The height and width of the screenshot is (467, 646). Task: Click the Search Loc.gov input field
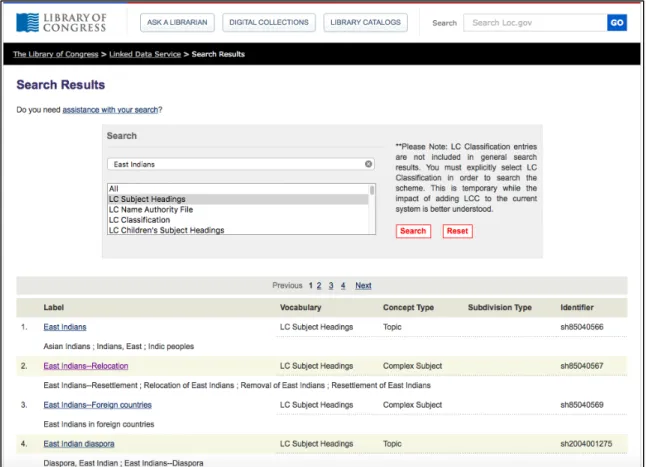pos(535,23)
